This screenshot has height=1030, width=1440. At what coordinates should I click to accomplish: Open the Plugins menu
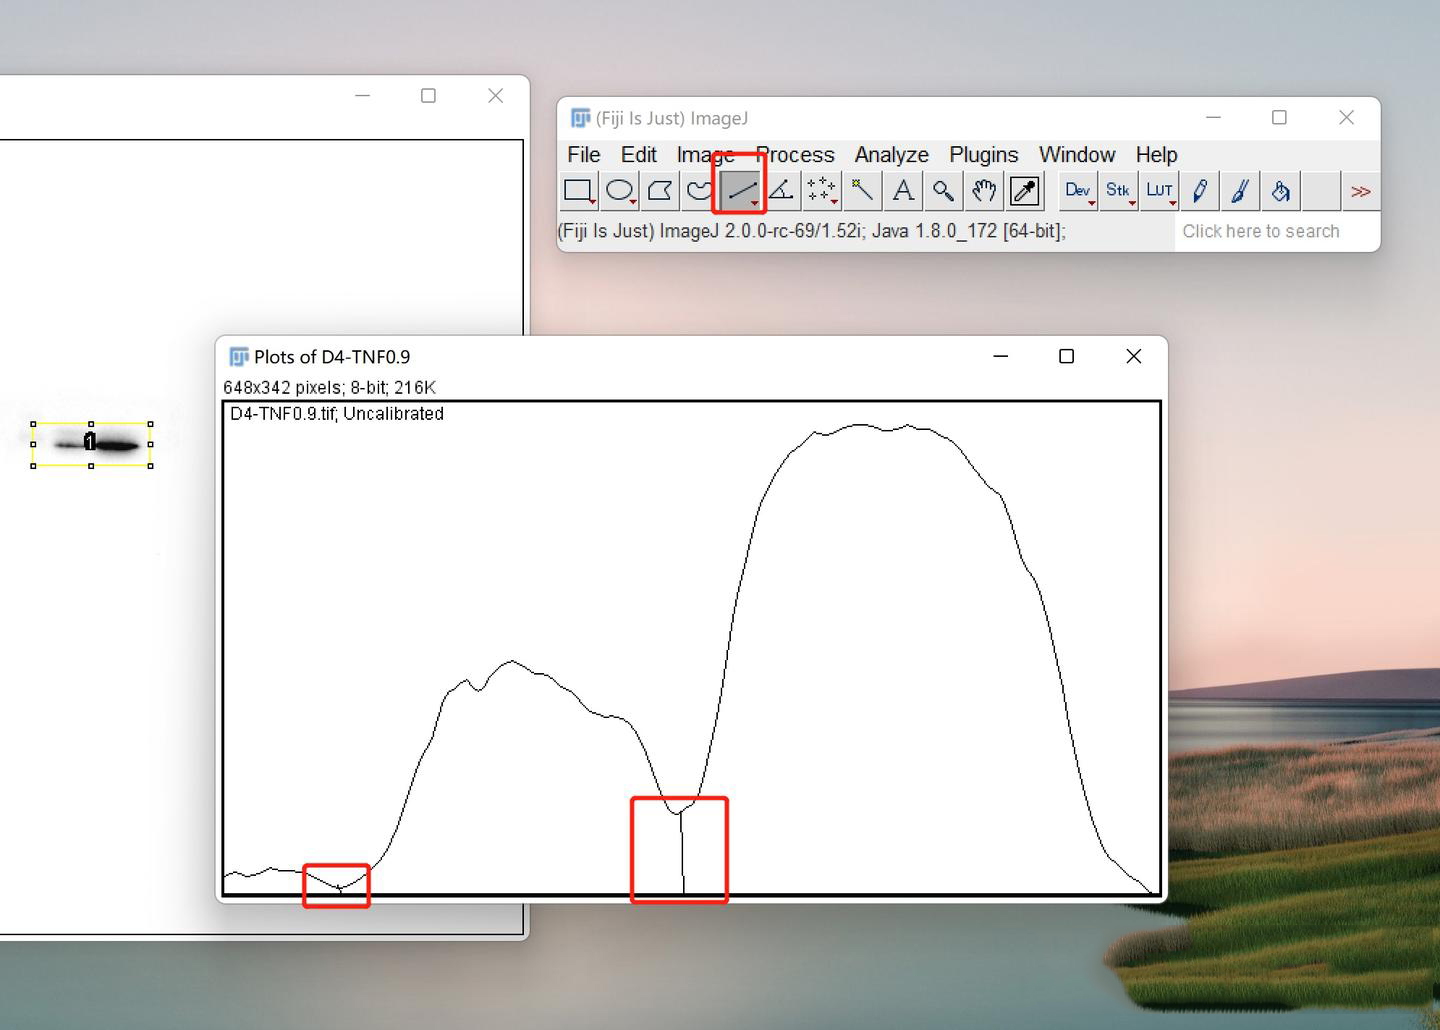pyautogui.click(x=983, y=155)
